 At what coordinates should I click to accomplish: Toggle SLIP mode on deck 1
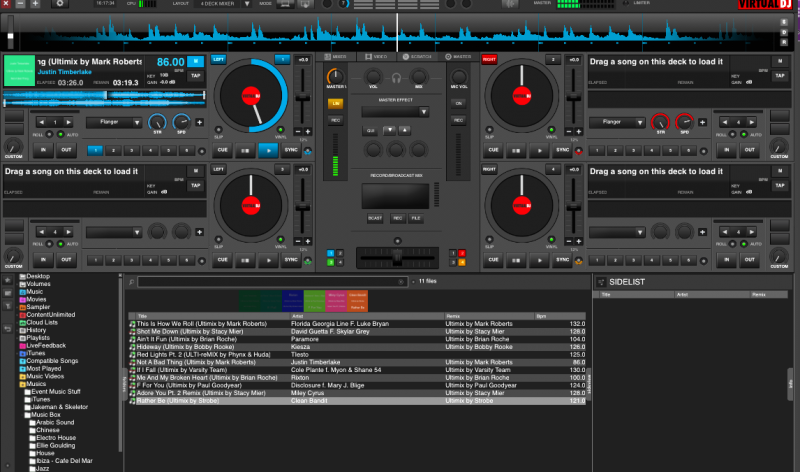click(218, 130)
